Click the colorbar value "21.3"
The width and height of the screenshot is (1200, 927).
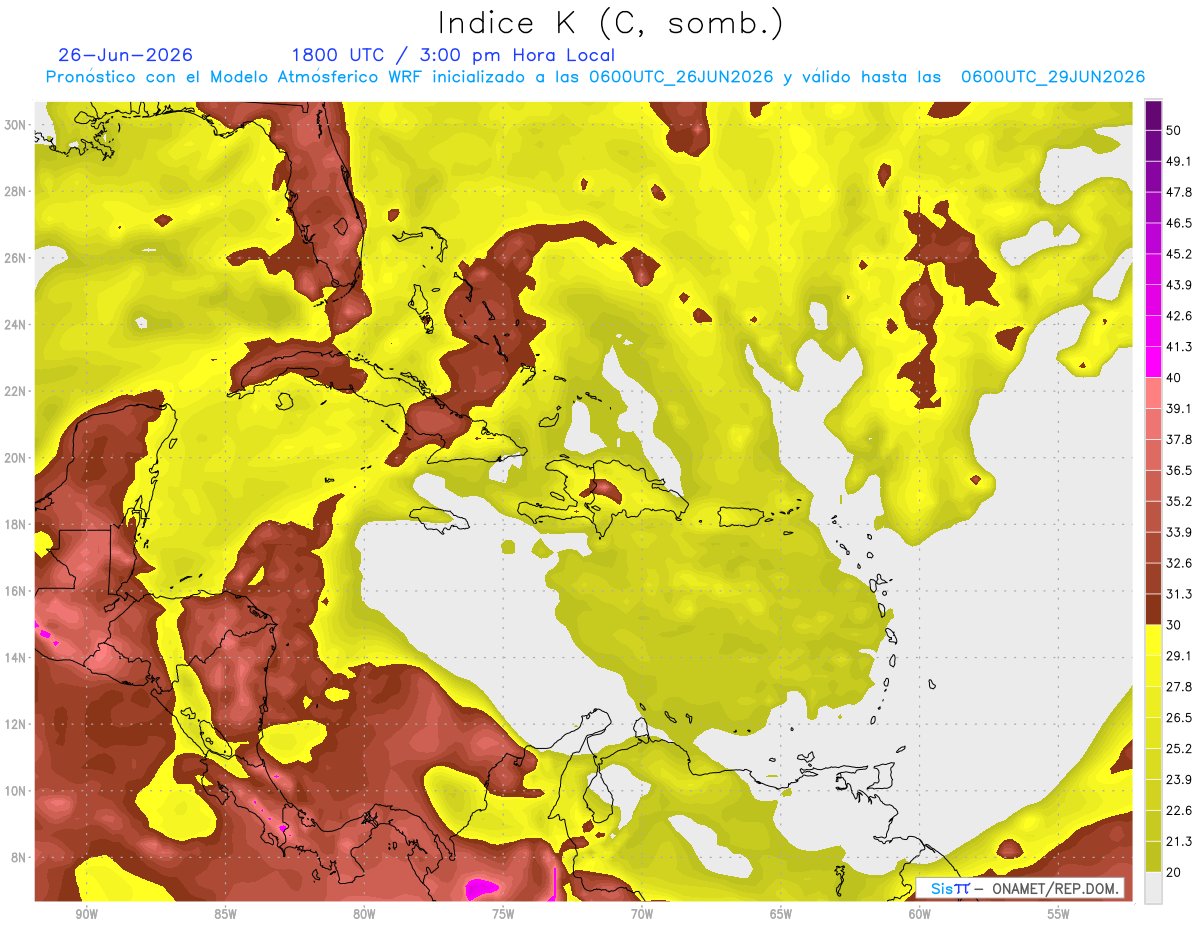click(x=1179, y=842)
